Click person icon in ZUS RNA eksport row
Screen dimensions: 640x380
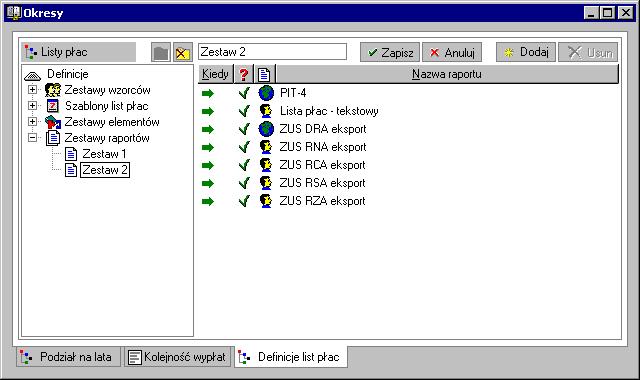(266, 147)
